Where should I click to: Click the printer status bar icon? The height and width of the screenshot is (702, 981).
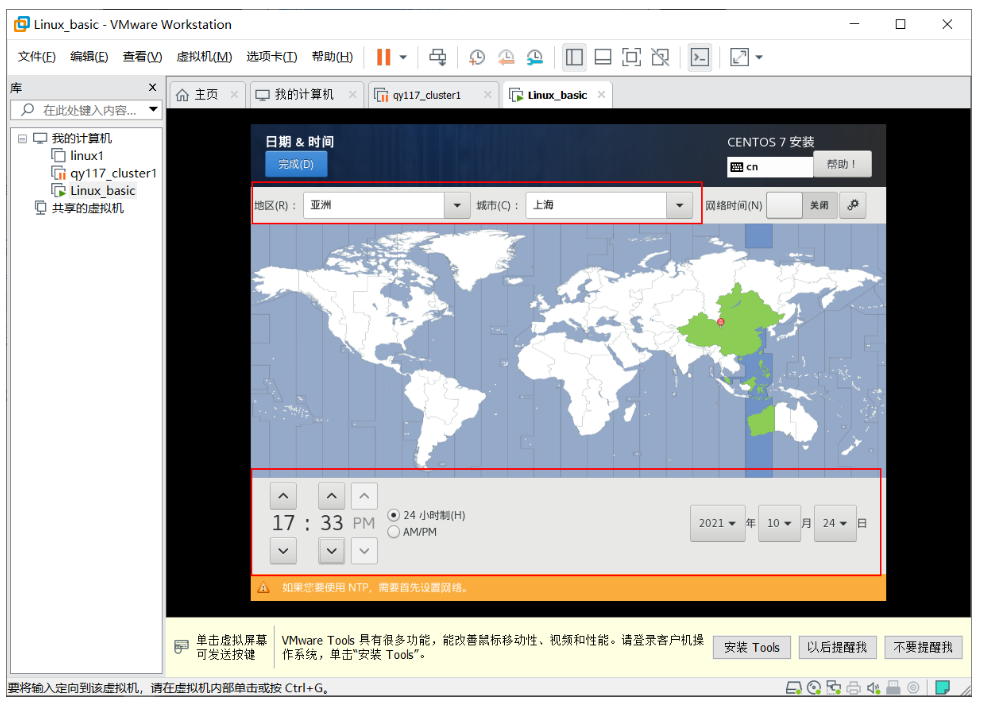(853, 688)
